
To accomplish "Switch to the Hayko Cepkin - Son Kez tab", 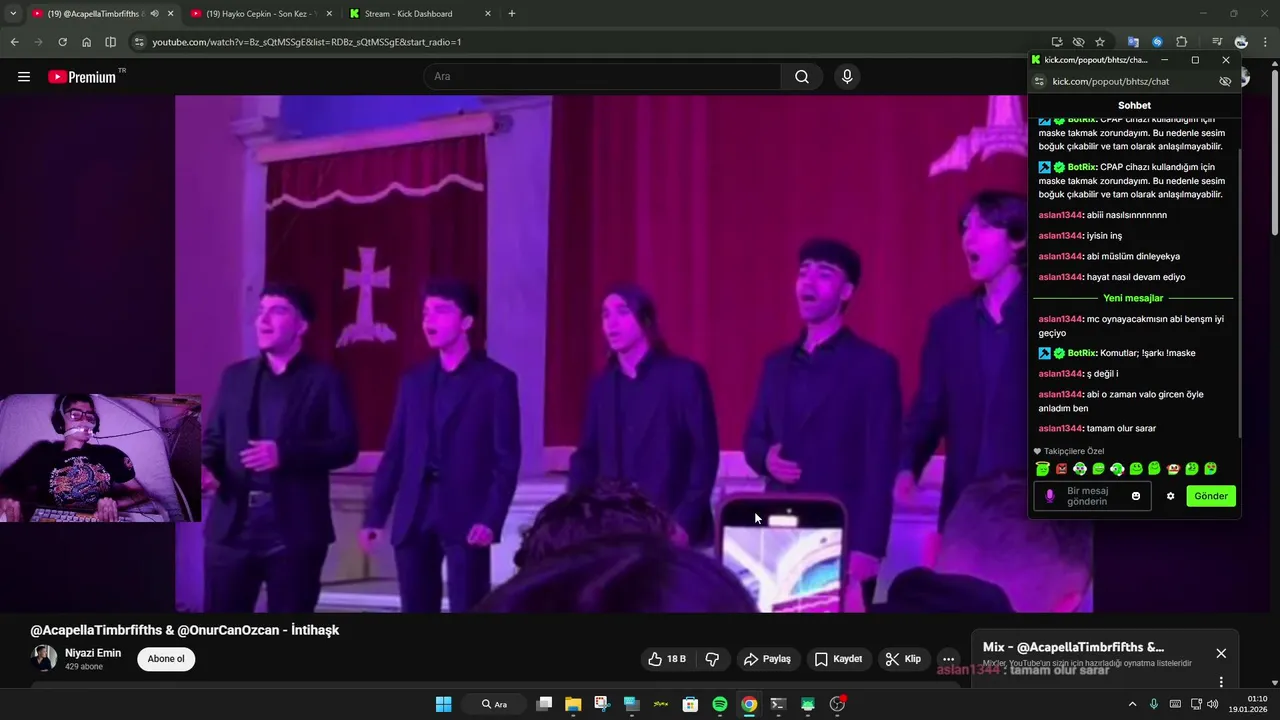I will click(x=260, y=14).
